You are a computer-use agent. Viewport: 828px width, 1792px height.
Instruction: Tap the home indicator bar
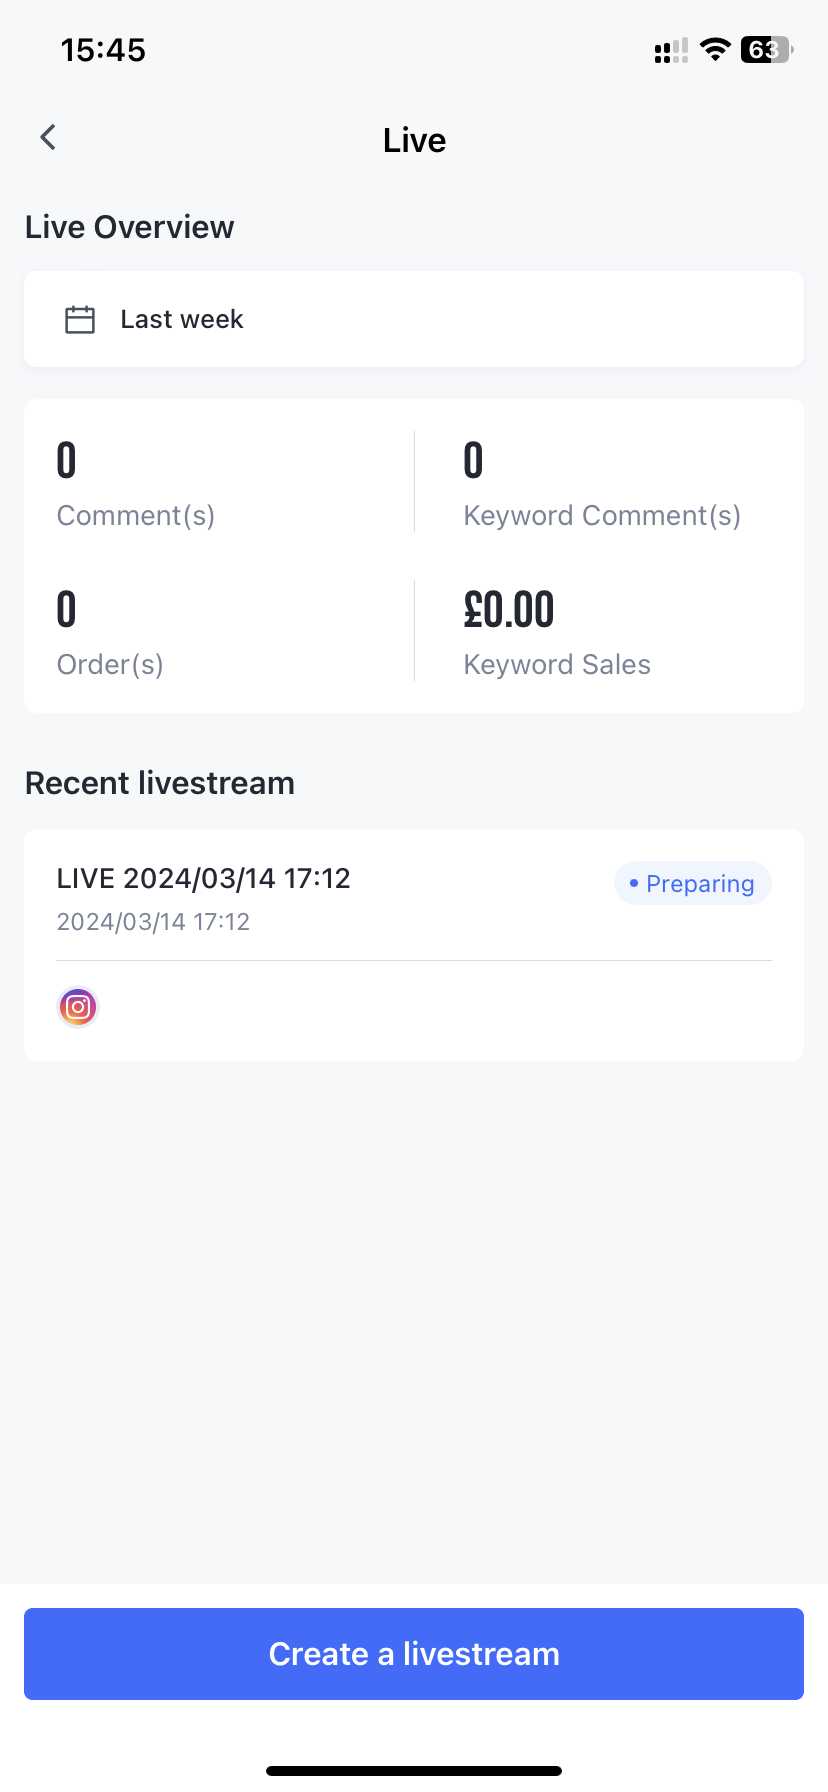414,1771
